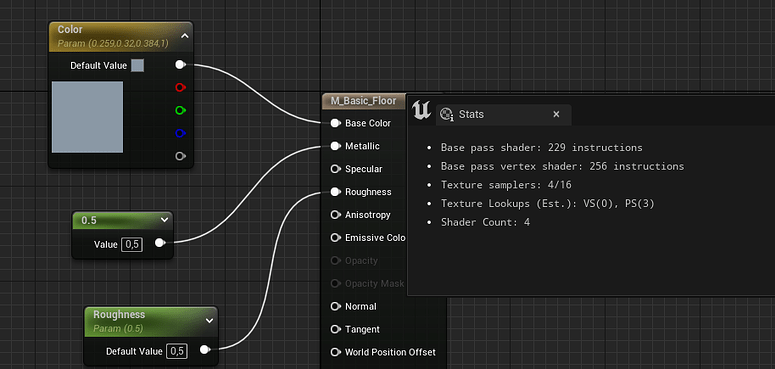Close the Stats tab
The width and height of the screenshot is (775, 369).
click(556, 114)
